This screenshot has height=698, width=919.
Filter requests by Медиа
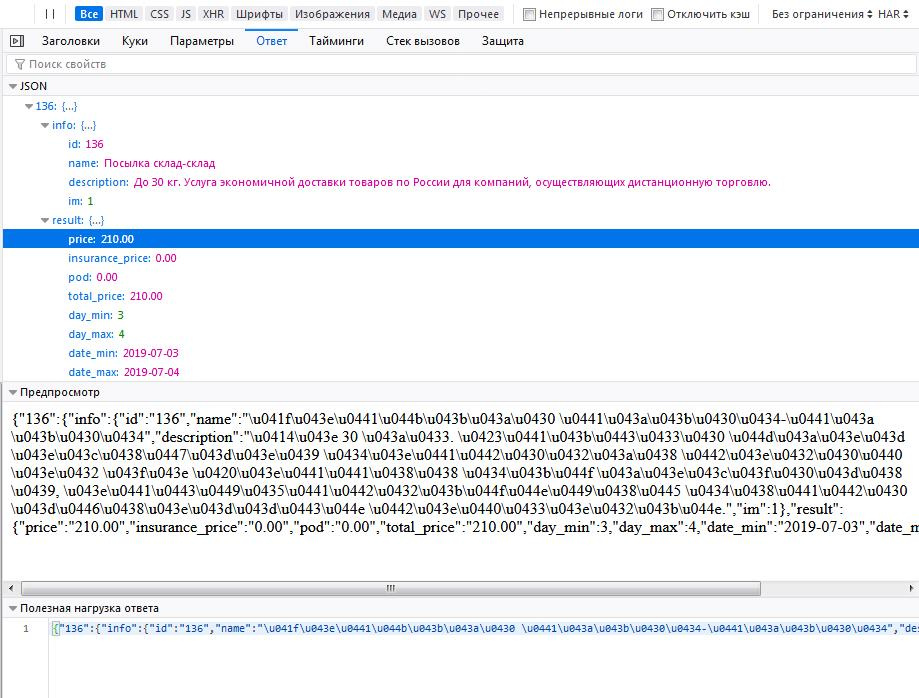pos(399,13)
